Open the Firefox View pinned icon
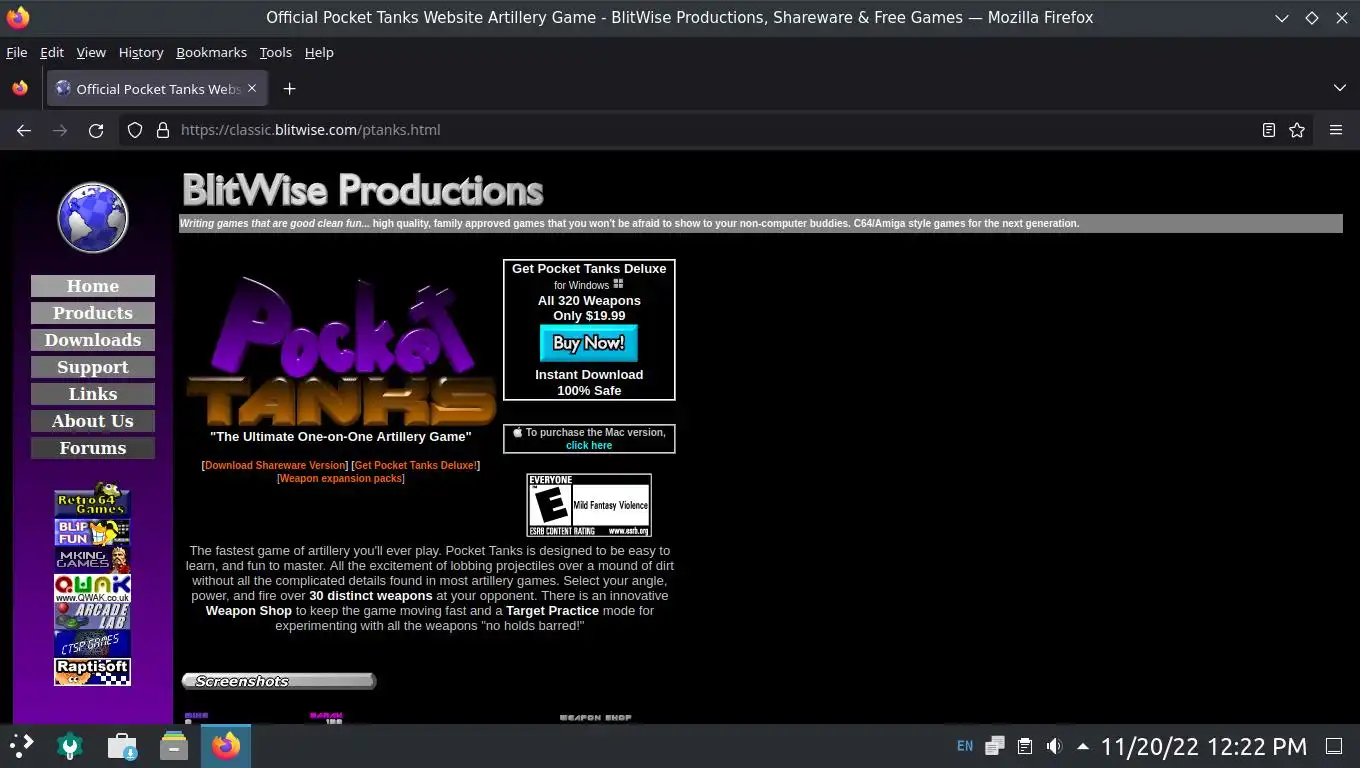This screenshot has width=1360, height=768. (20, 88)
